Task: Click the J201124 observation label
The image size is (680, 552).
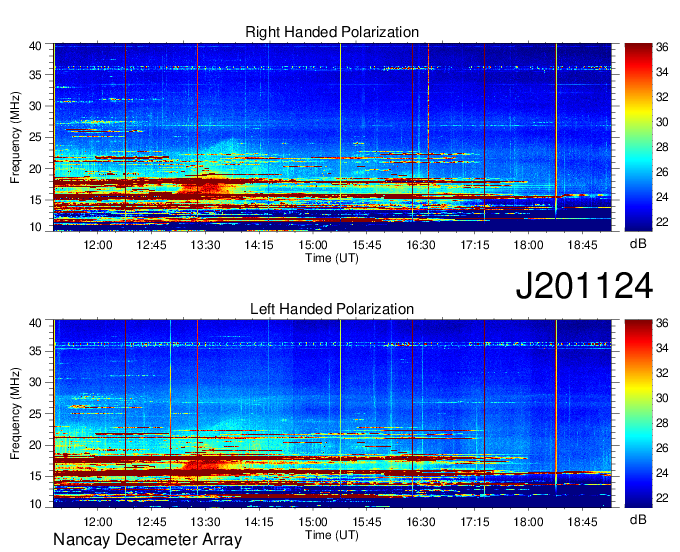Action: [x=584, y=286]
